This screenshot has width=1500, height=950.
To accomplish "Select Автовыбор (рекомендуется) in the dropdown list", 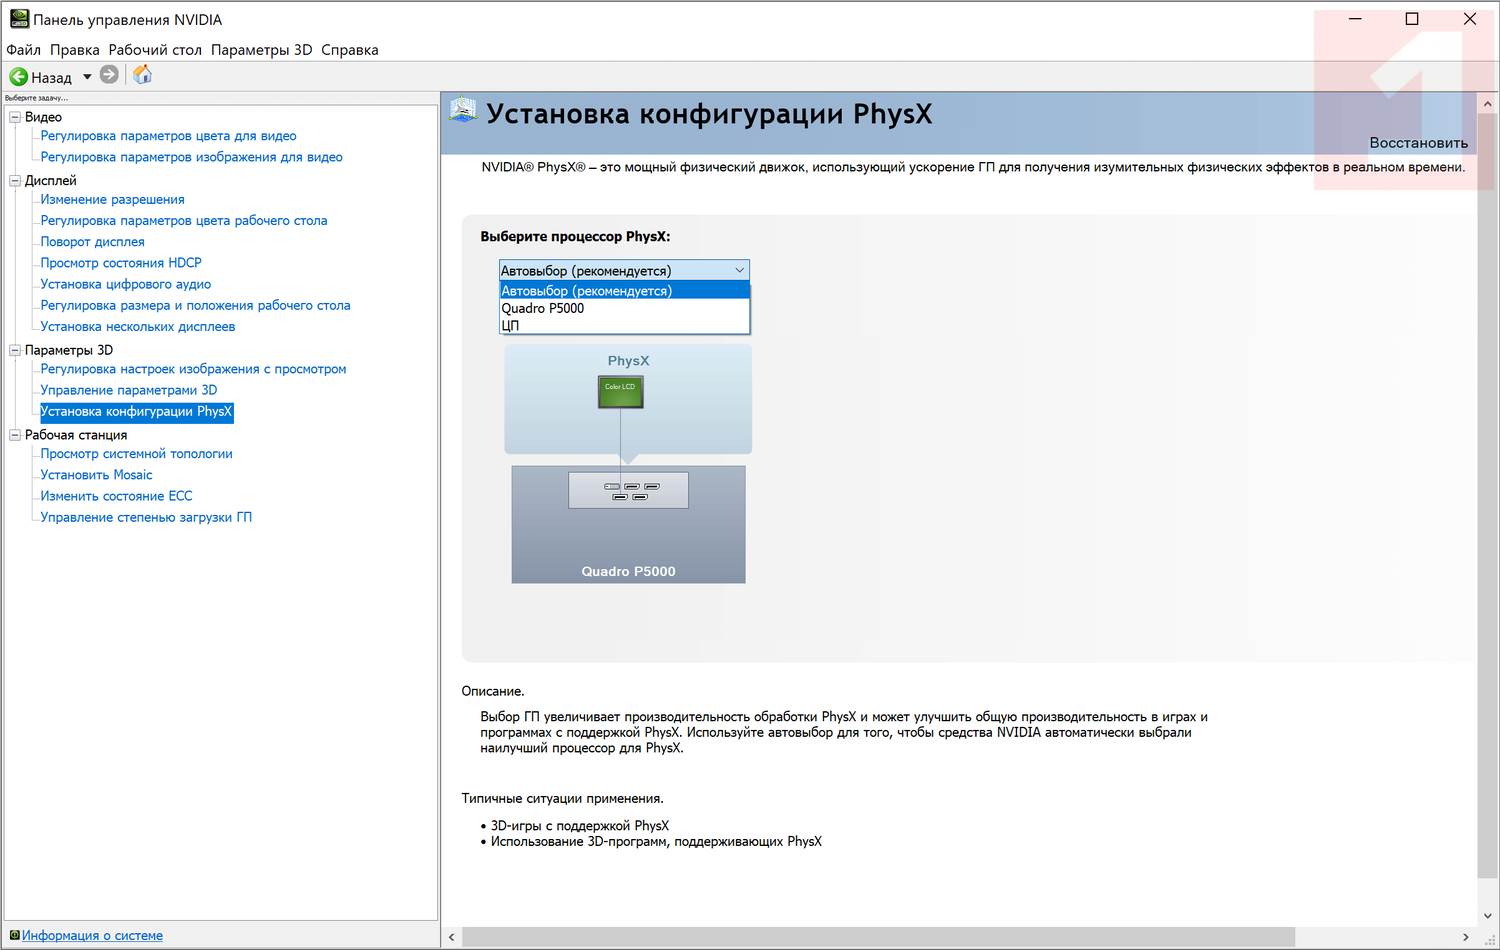I will 624,290.
